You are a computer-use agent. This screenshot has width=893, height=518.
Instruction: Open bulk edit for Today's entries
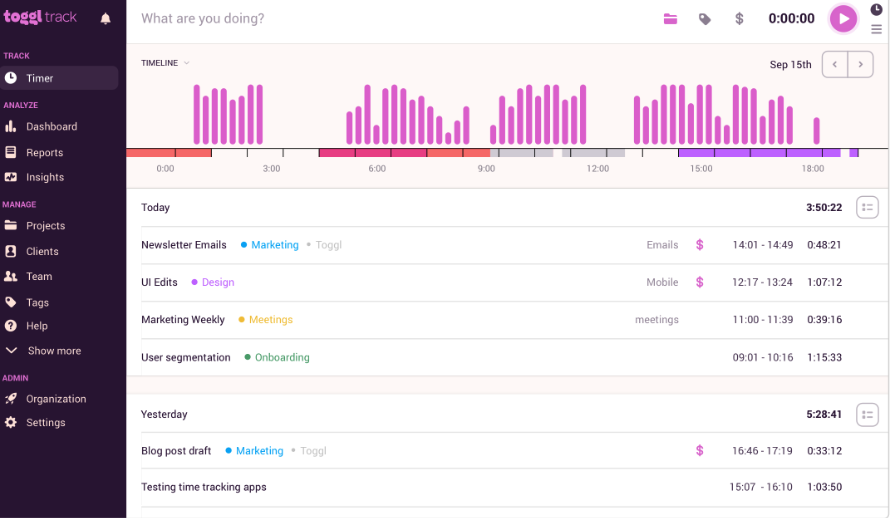[867, 207]
